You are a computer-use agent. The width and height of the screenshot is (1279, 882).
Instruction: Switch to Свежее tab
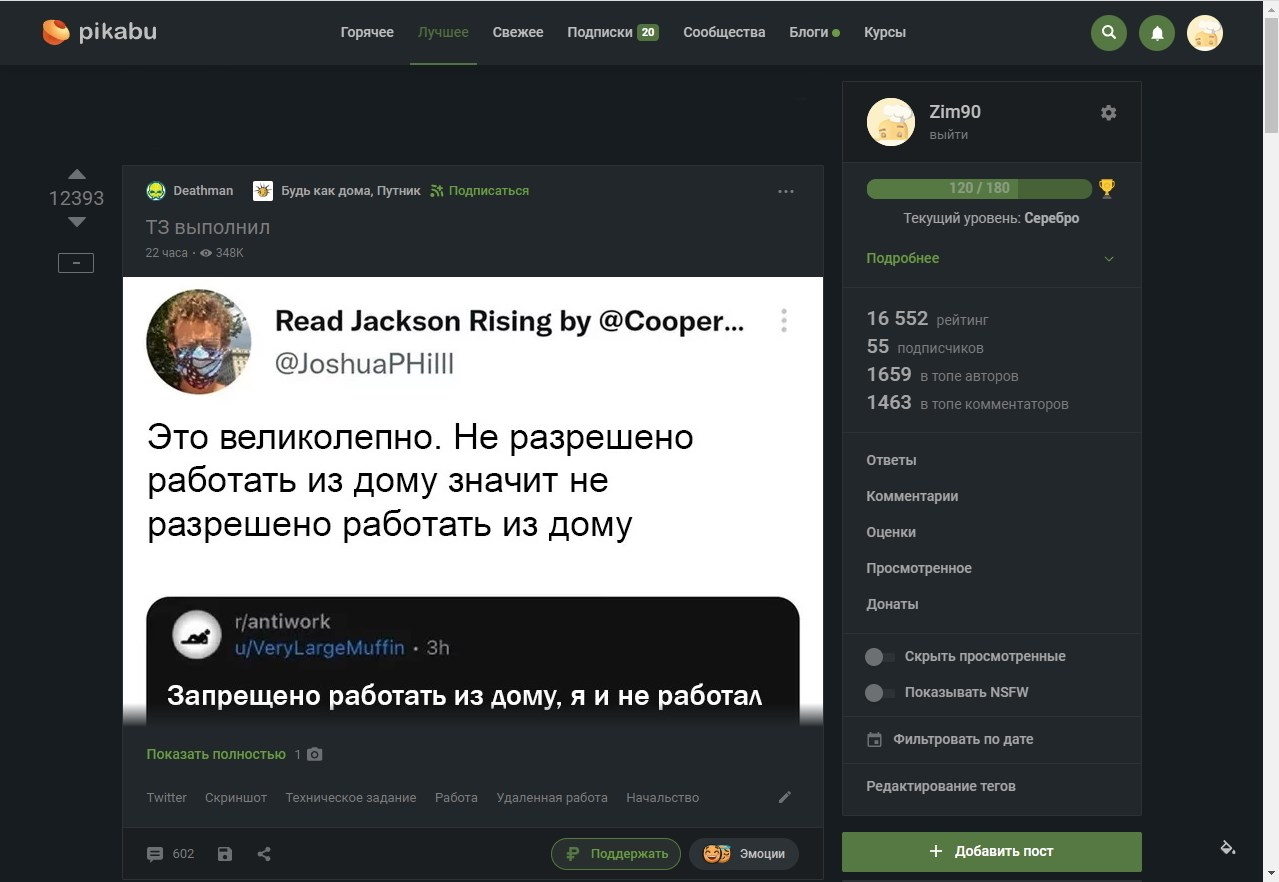pyautogui.click(x=518, y=32)
